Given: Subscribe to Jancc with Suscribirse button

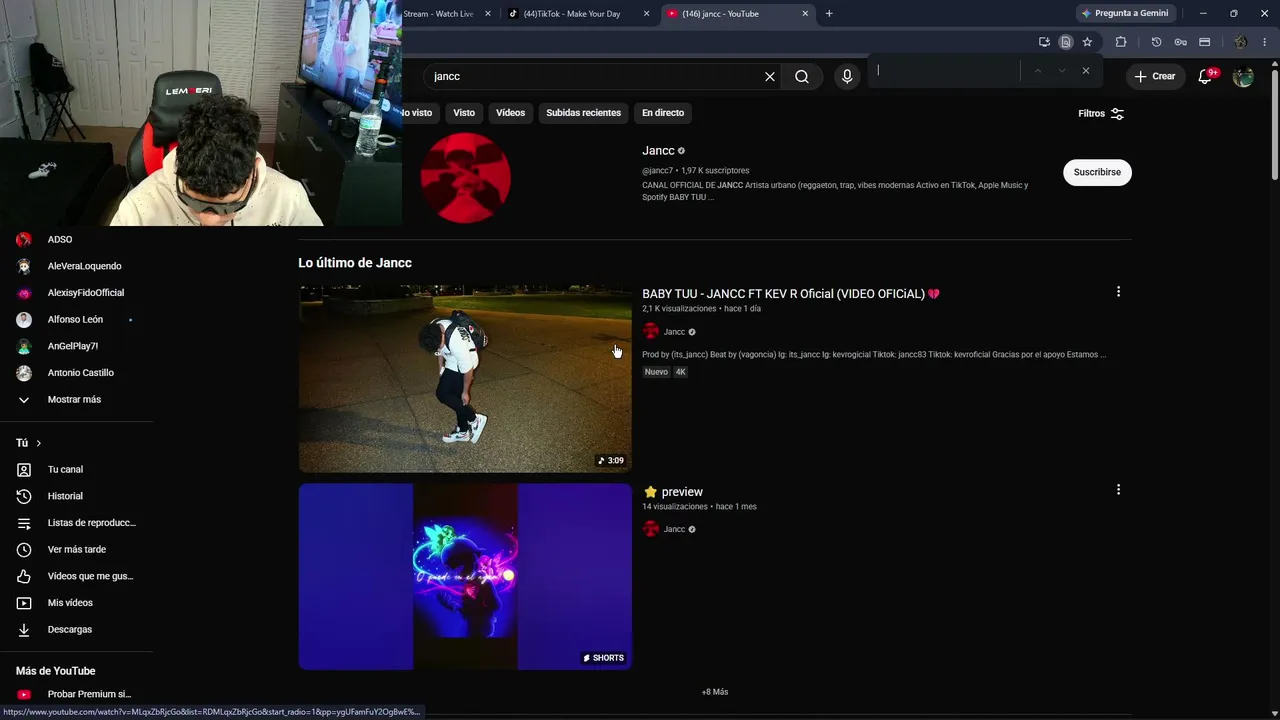Looking at the screenshot, I should [1097, 172].
